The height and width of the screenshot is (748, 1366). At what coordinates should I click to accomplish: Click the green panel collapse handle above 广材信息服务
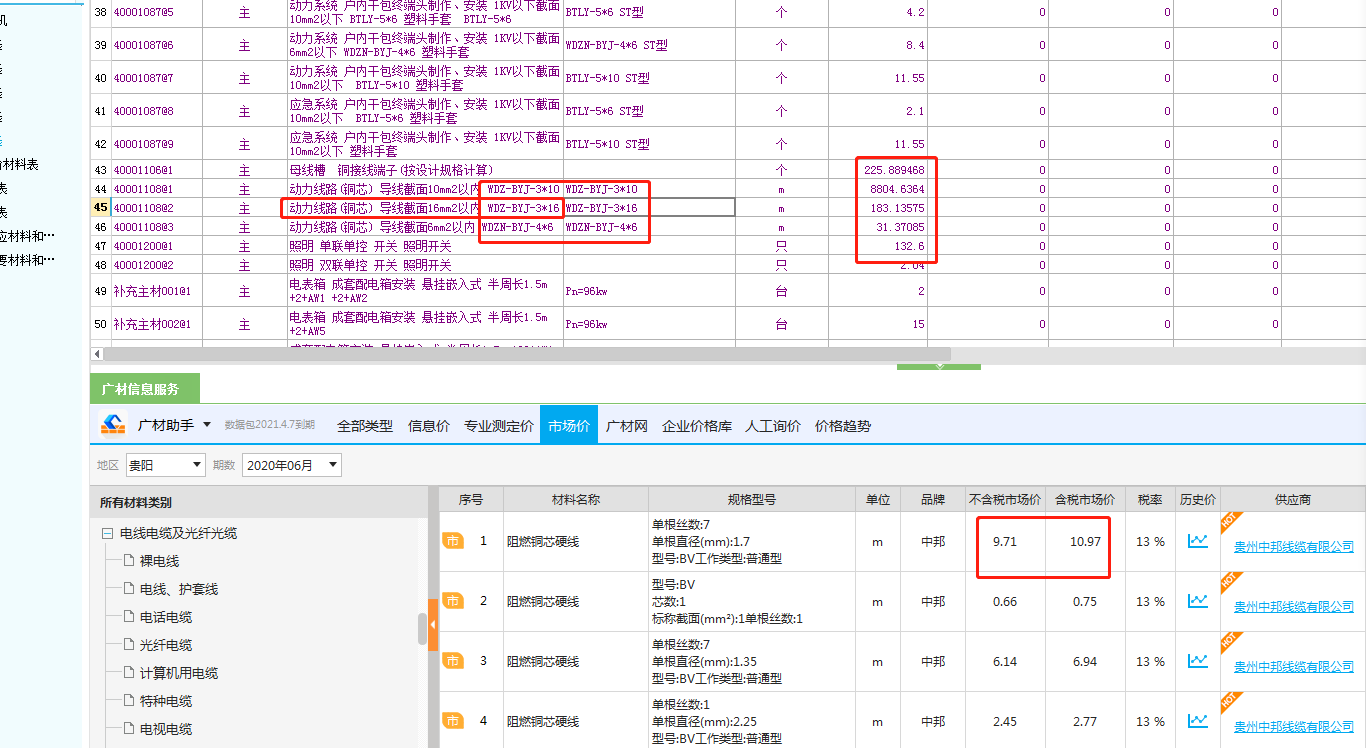[x=939, y=366]
